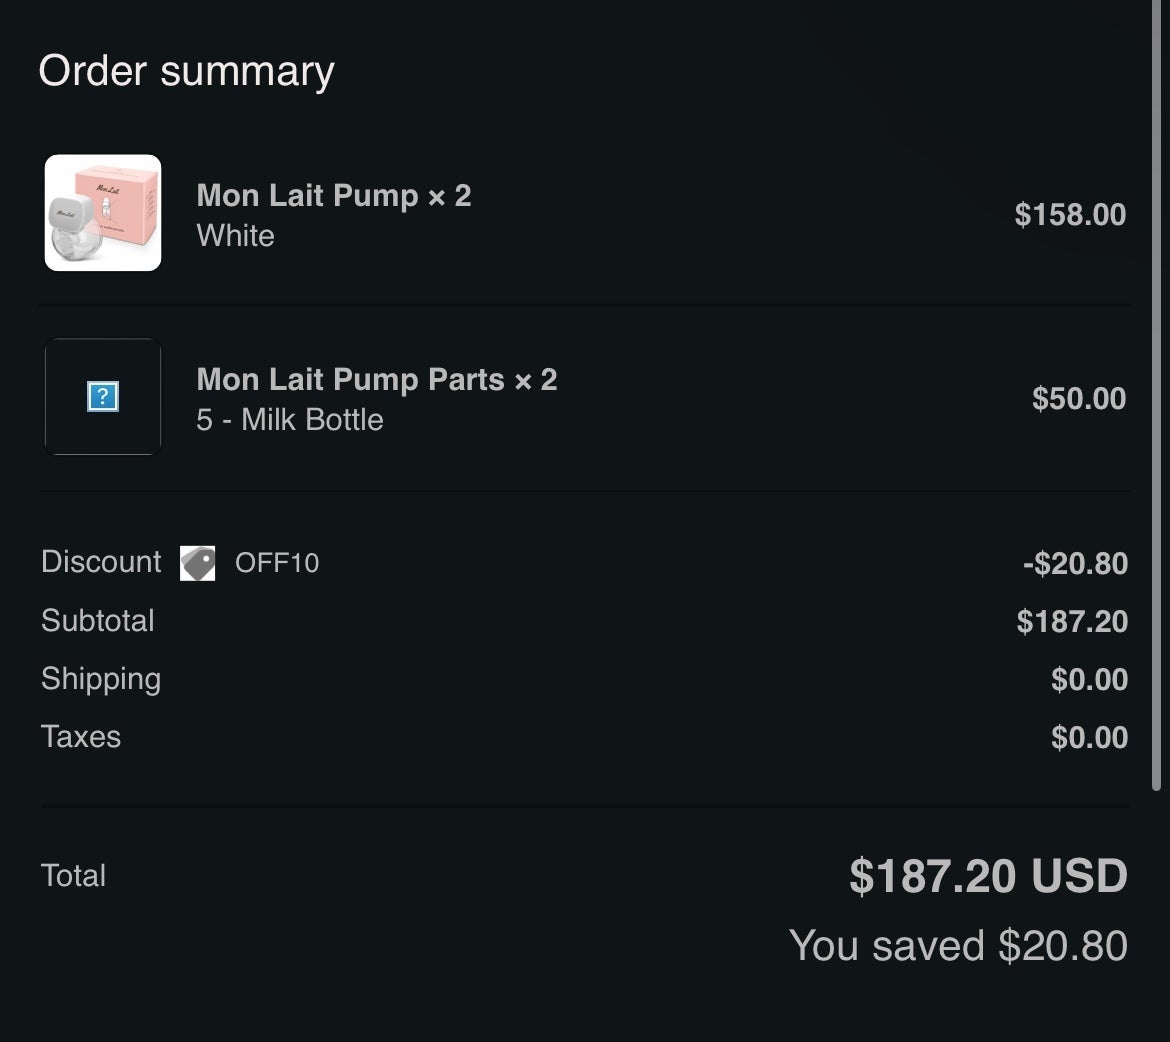Click the $158.00 pump price
The width and height of the screenshot is (1170, 1042).
tap(1070, 215)
